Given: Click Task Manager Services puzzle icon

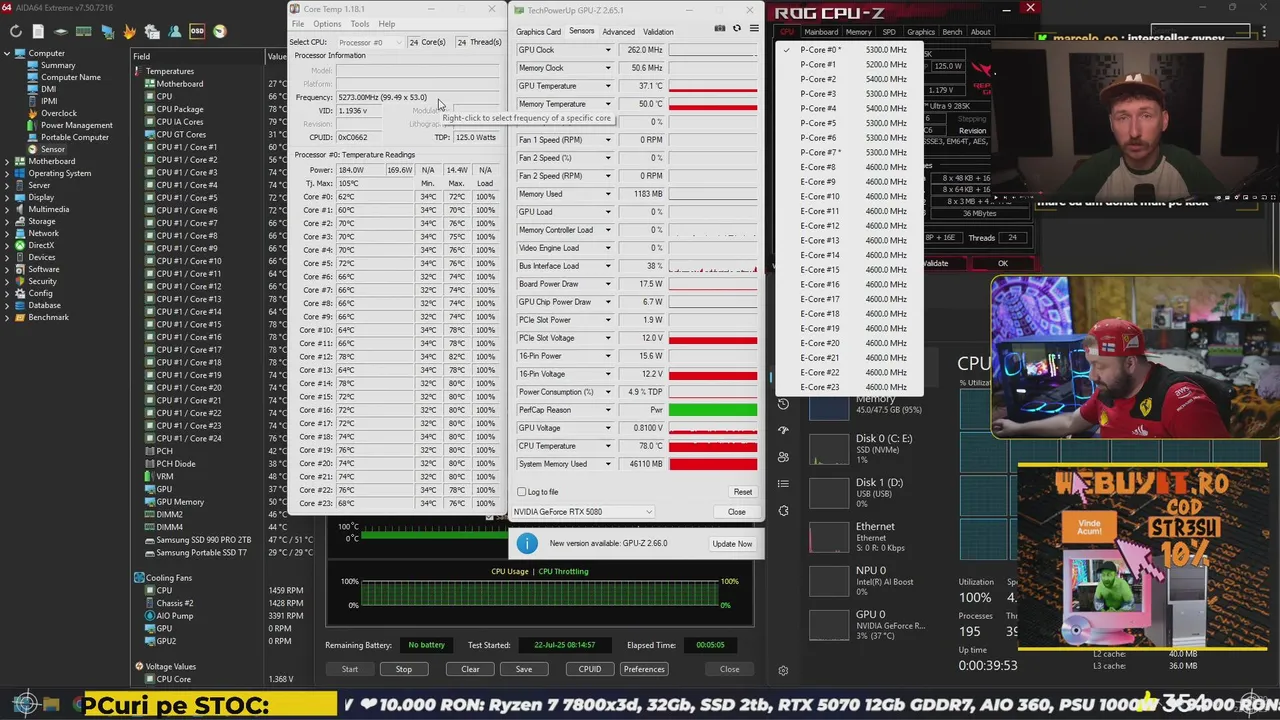Looking at the screenshot, I should pyautogui.click(x=783, y=511).
